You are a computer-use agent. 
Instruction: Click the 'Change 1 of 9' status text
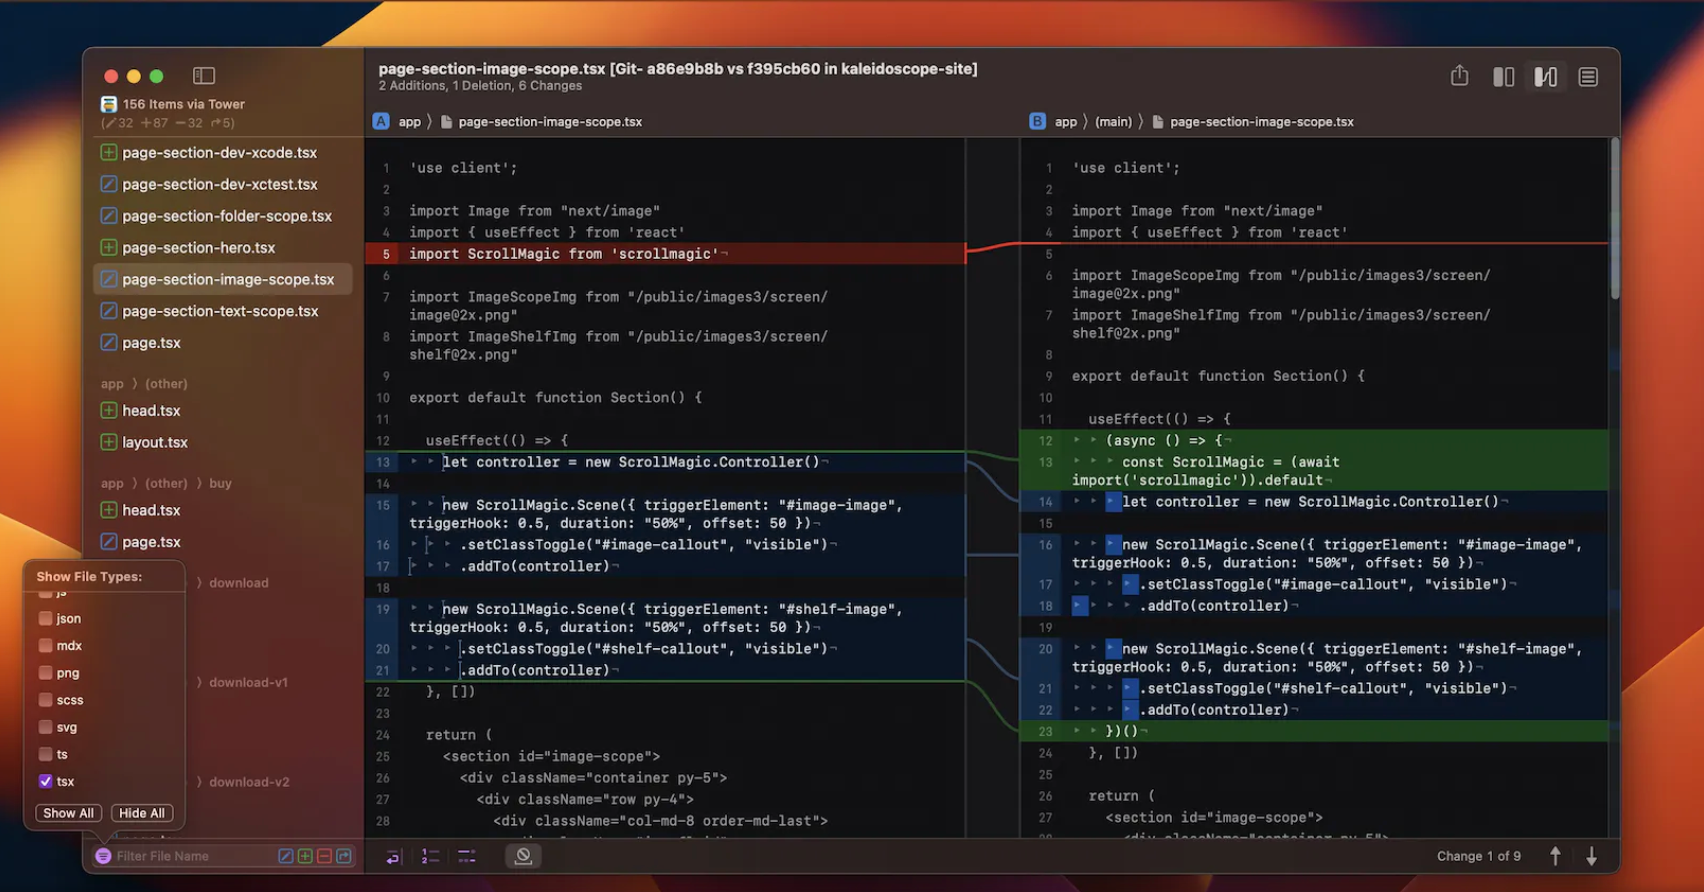coord(1478,856)
